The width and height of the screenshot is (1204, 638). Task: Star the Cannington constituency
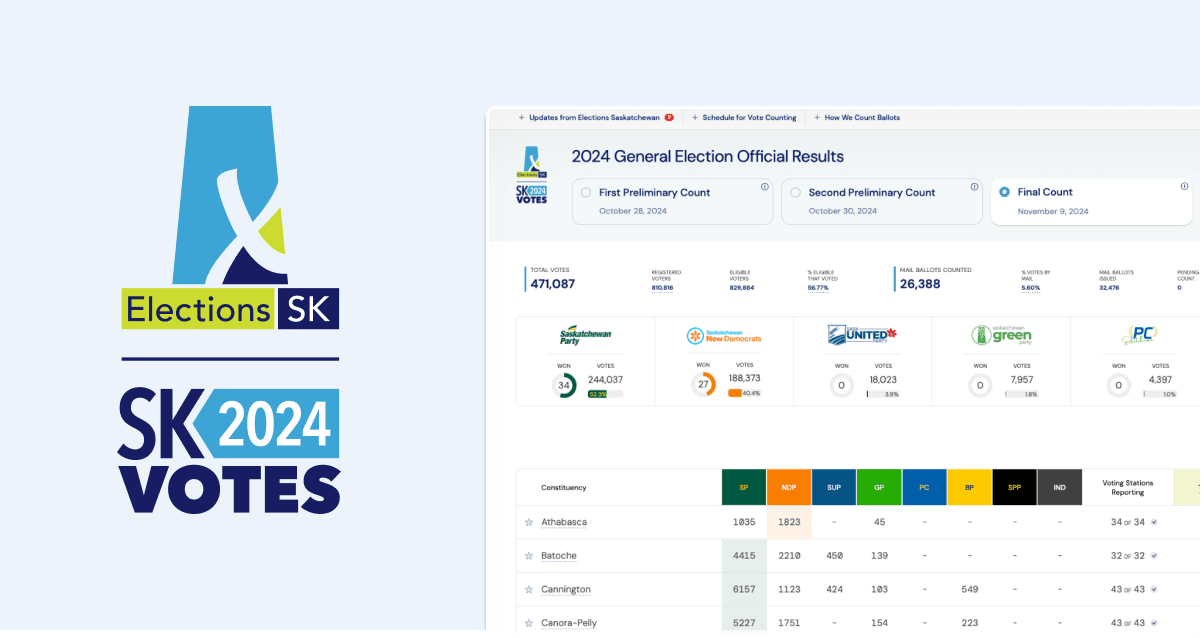coord(529,590)
